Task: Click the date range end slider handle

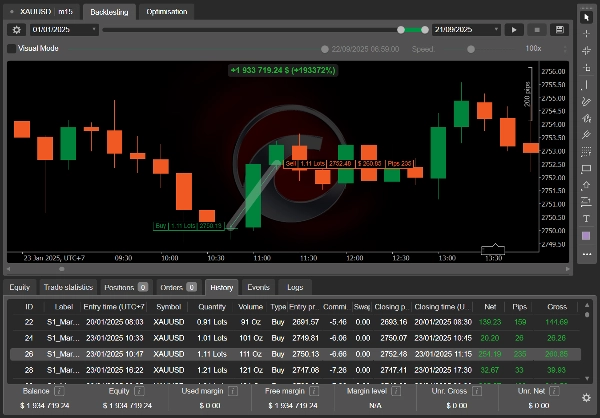Action: pyautogui.click(x=425, y=29)
